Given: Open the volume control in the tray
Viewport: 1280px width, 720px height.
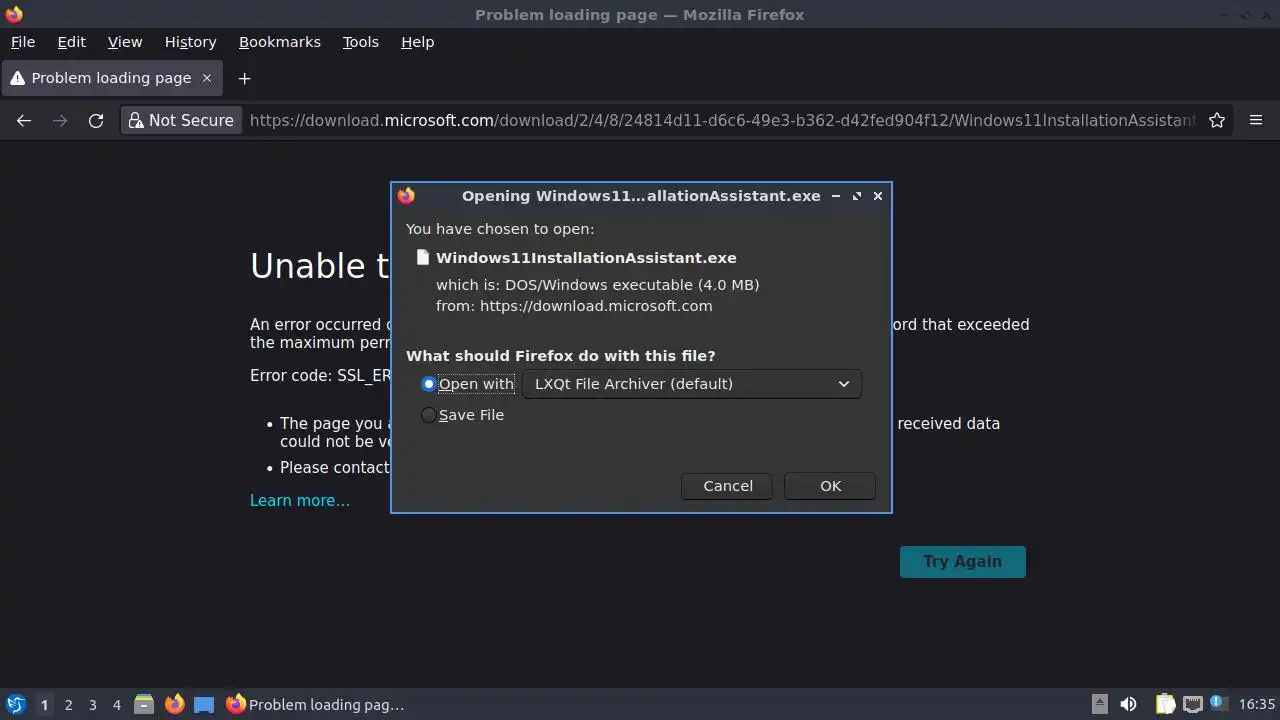Looking at the screenshot, I should tap(1128, 704).
